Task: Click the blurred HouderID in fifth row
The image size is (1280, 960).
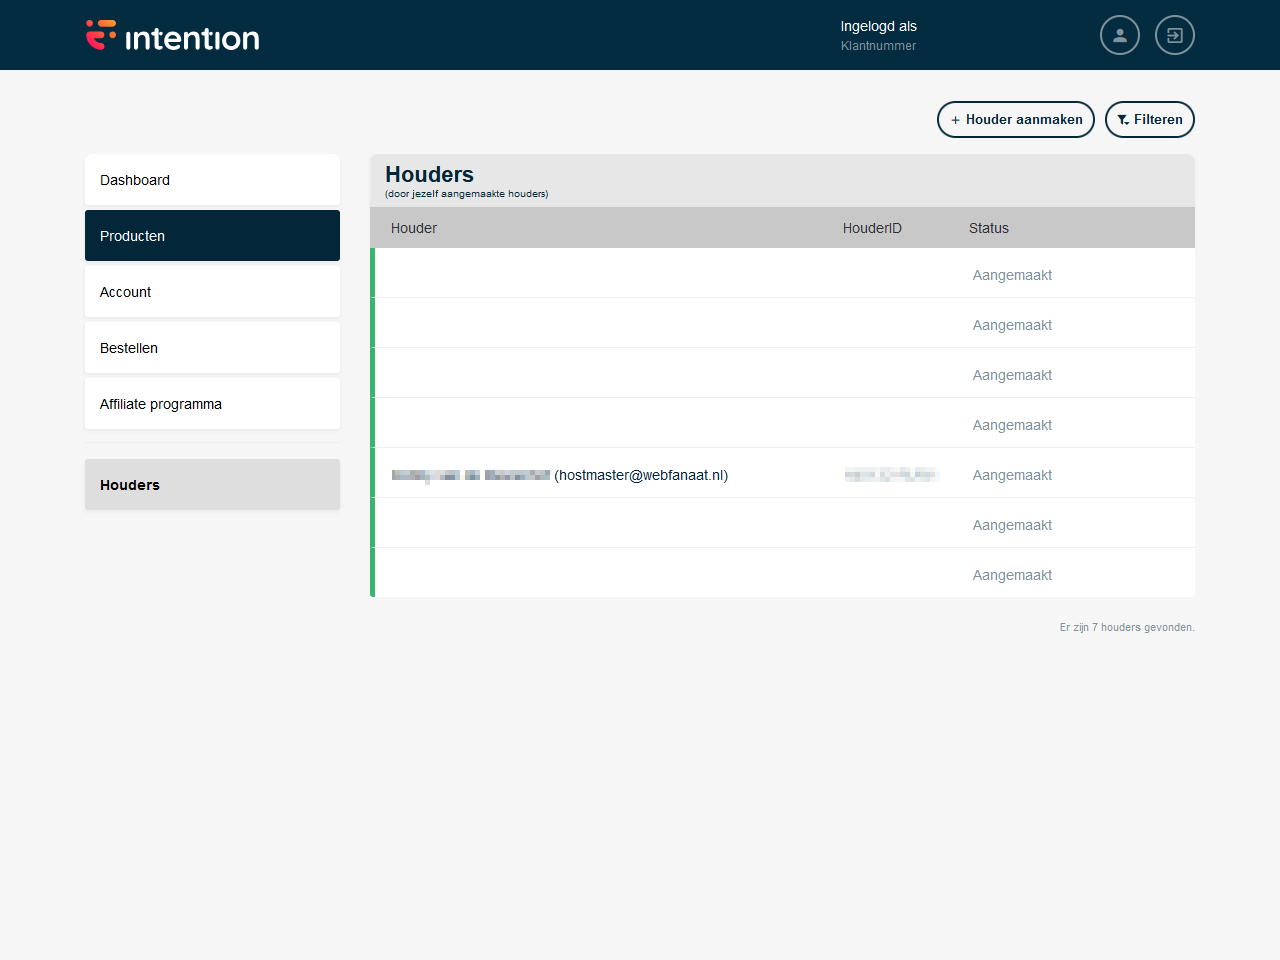Action: (x=890, y=475)
